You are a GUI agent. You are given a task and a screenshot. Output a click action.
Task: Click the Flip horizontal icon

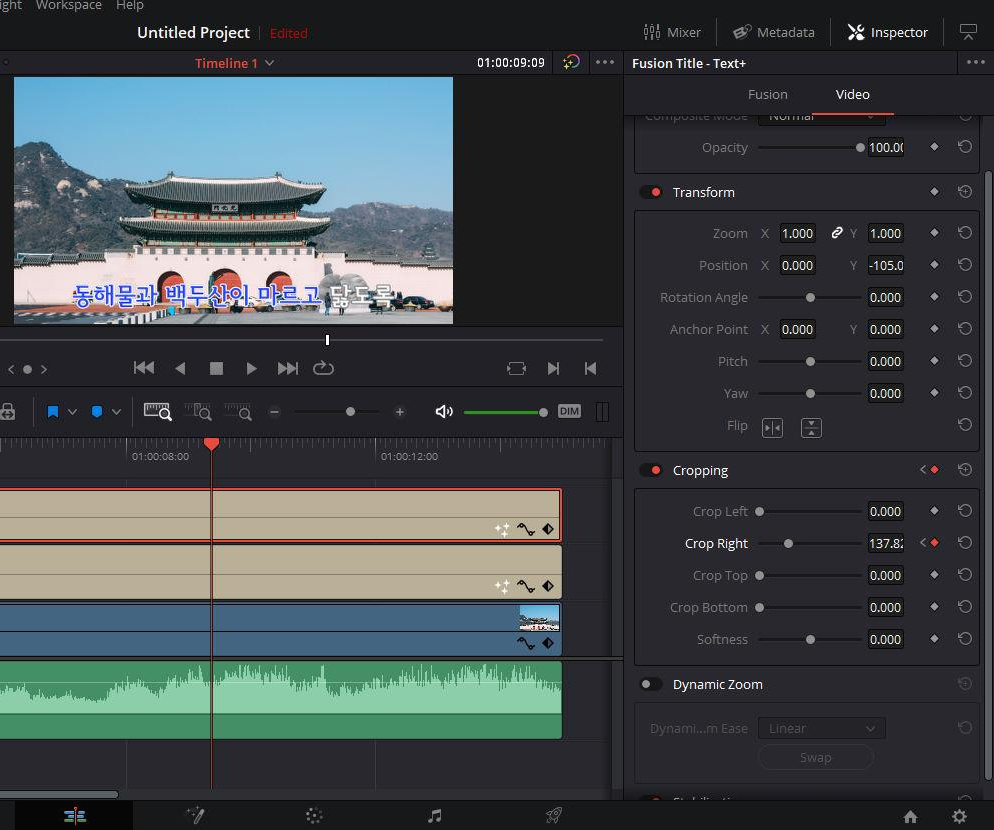[x=772, y=428]
